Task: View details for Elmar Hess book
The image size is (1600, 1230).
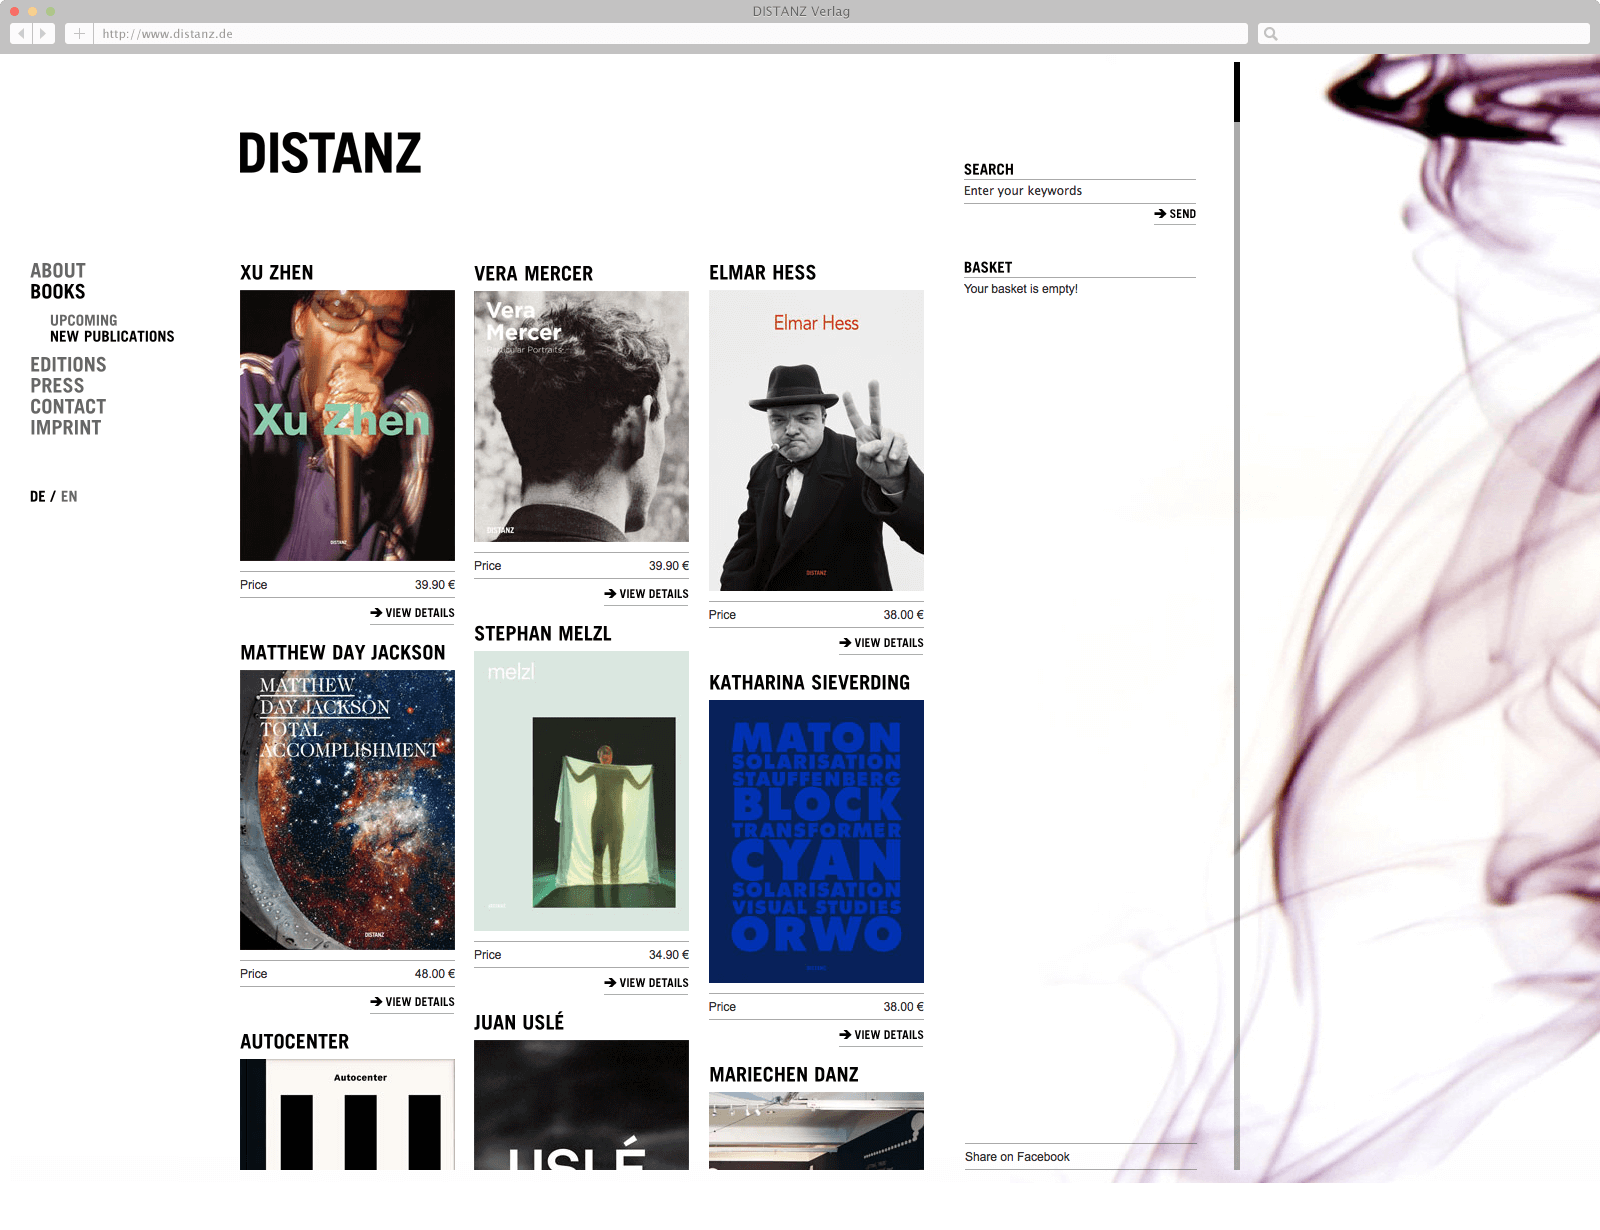Action: click(881, 643)
